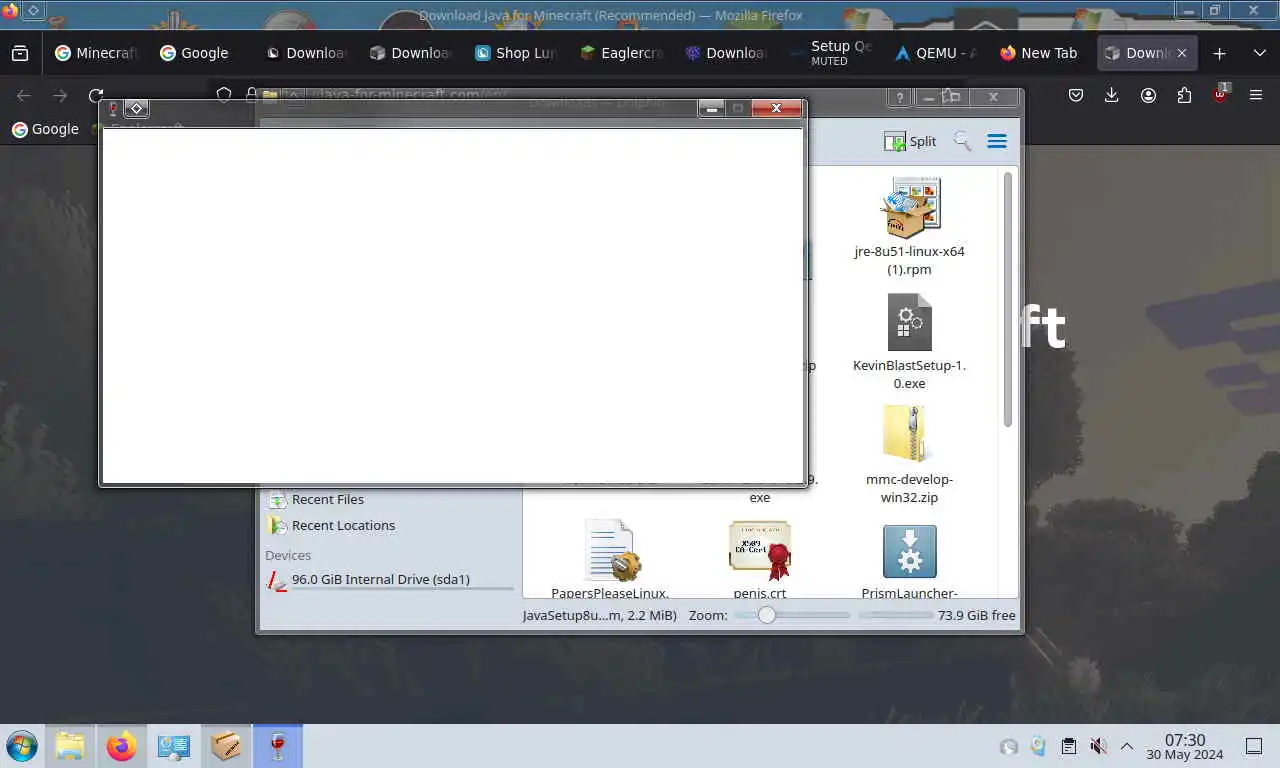This screenshot has height=768, width=1280.
Task: Switch to Firefox from taskbar
Action: click(121, 746)
